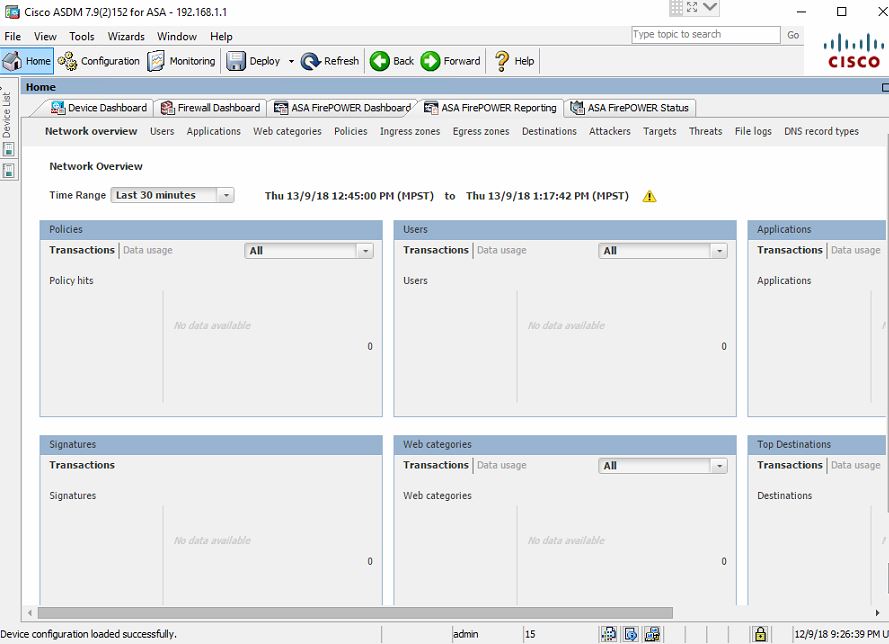The height and width of the screenshot is (644, 889).
Task: Click the lock icon in the status bar
Action: click(x=760, y=634)
